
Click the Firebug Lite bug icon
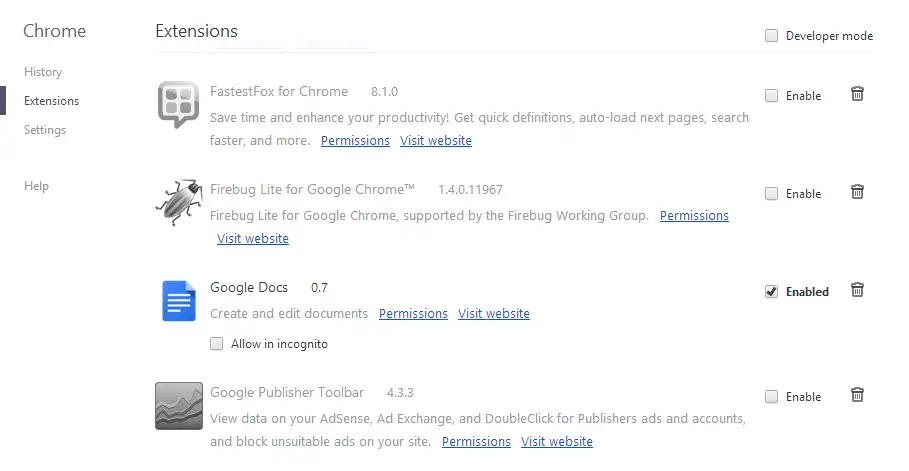[179, 202]
